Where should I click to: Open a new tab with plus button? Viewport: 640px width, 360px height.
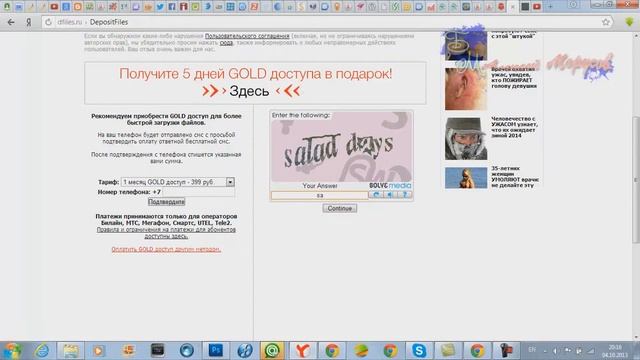click(x=550, y=7)
